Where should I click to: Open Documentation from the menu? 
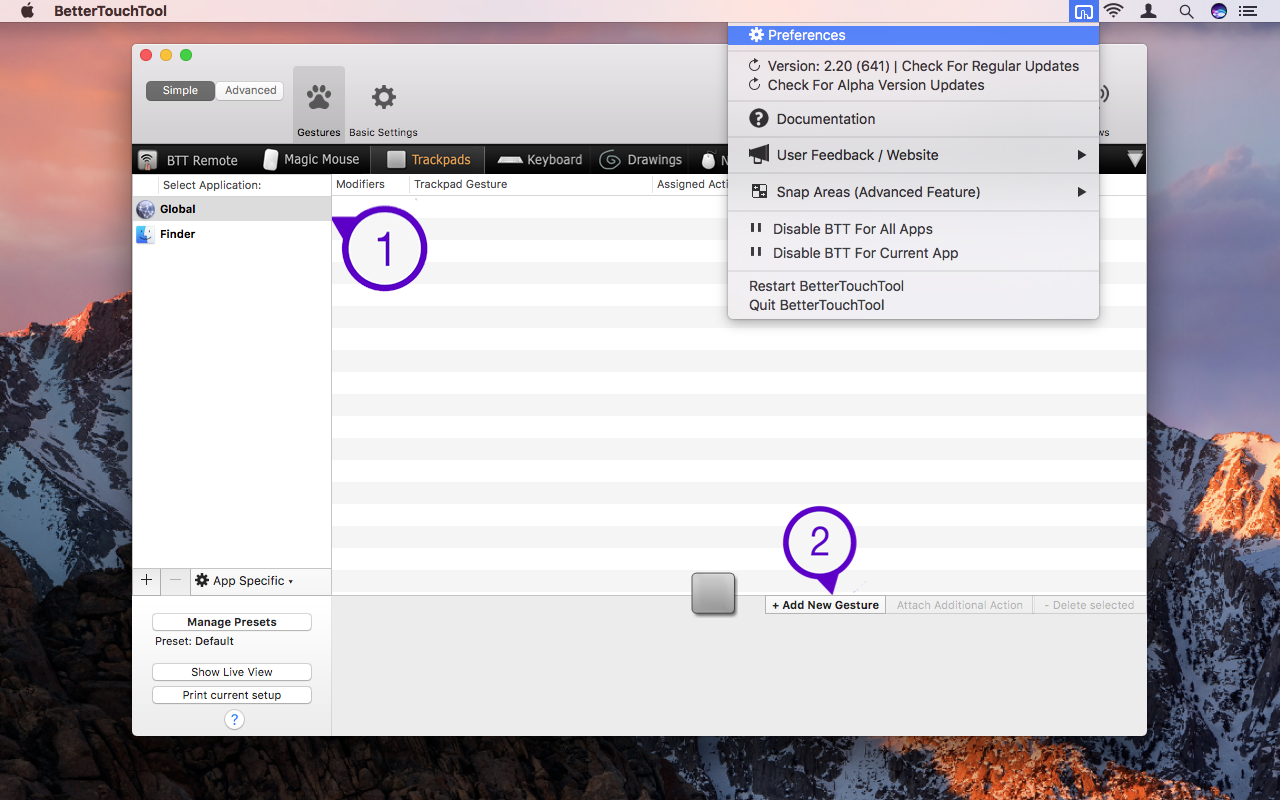tap(914, 119)
